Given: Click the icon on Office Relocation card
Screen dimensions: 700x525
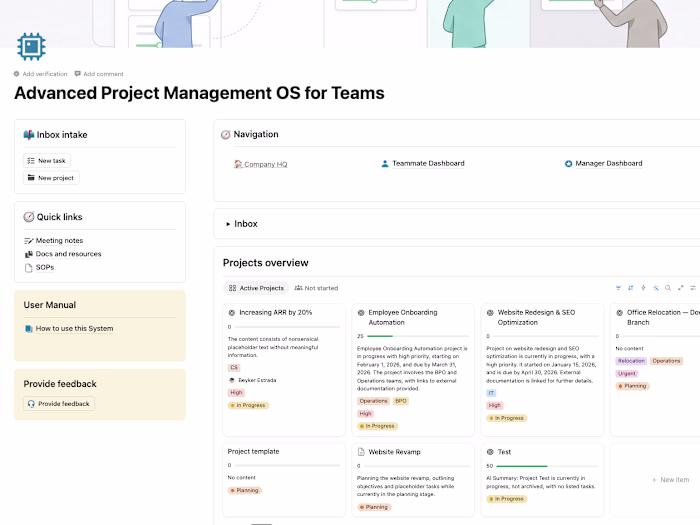Looking at the screenshot, I should (x=620, y=312).
